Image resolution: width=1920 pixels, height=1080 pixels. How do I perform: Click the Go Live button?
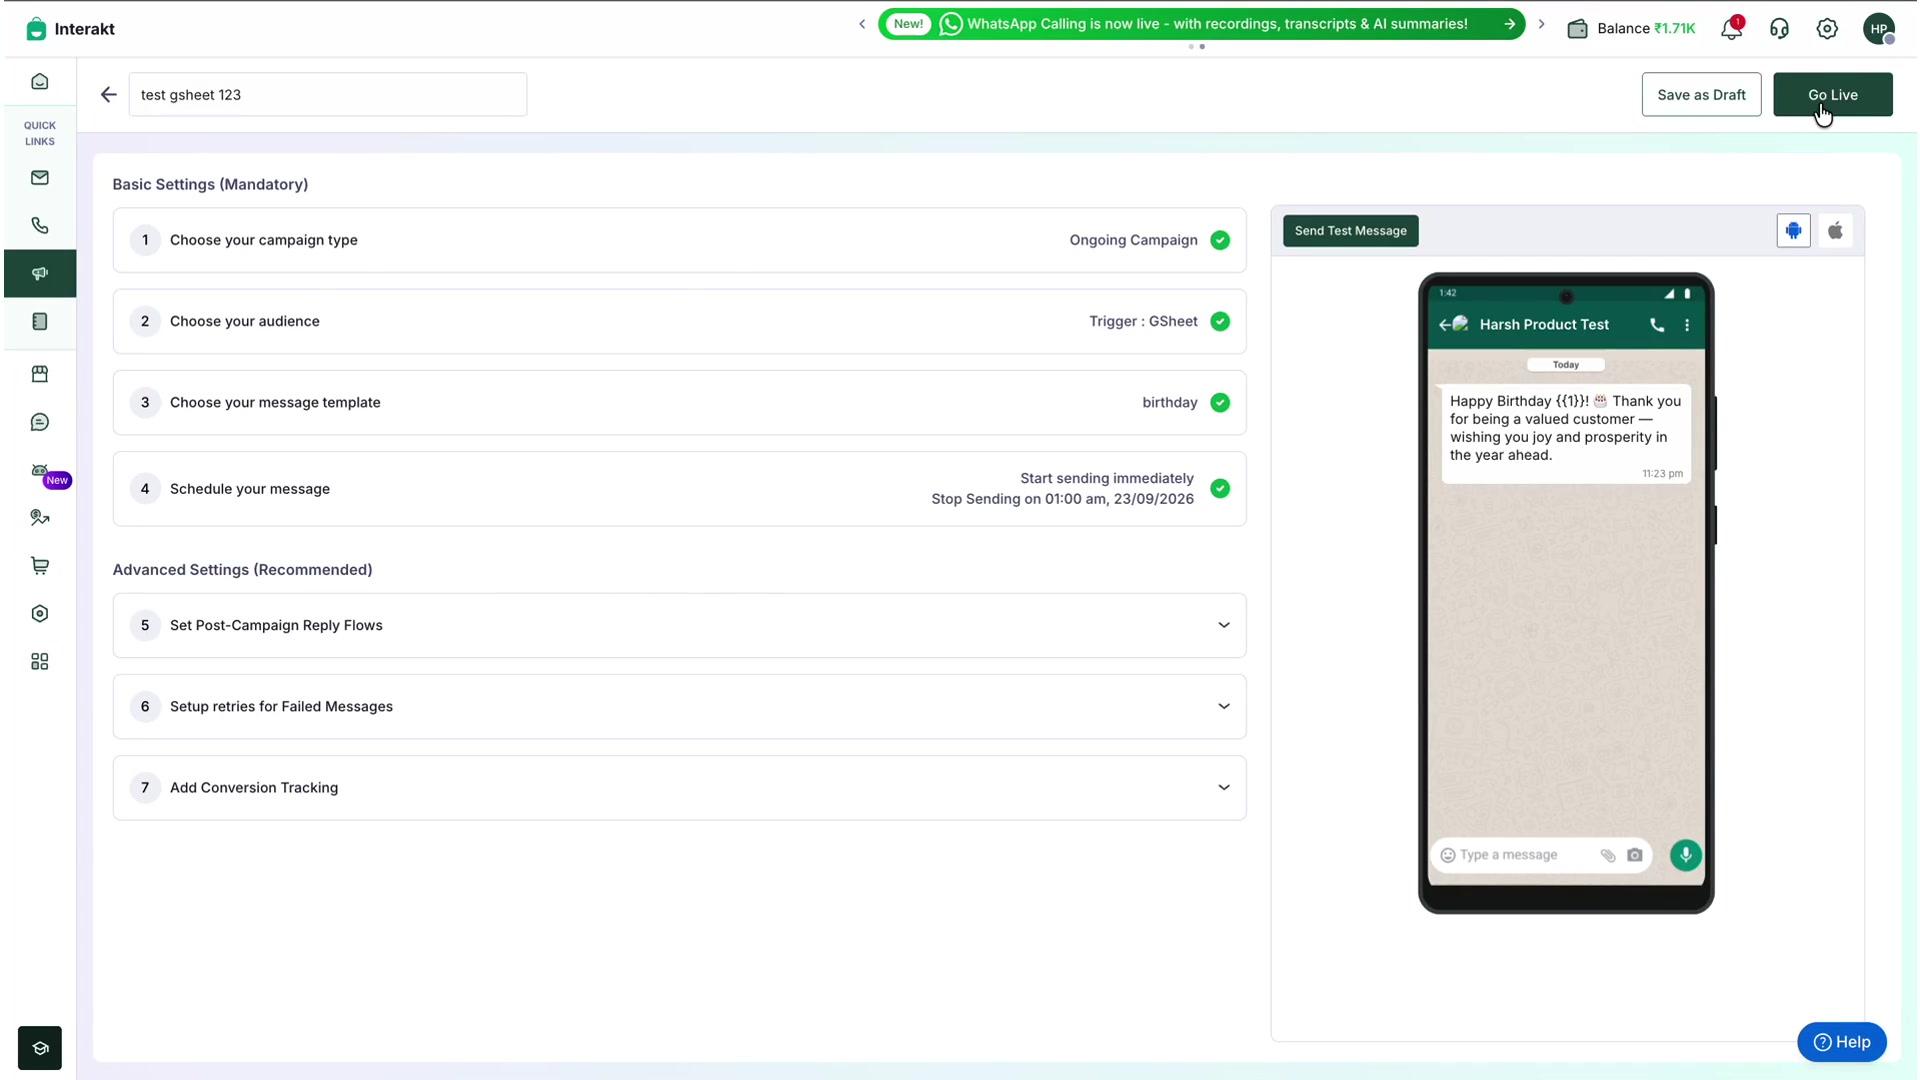[x=1832, y=95]
